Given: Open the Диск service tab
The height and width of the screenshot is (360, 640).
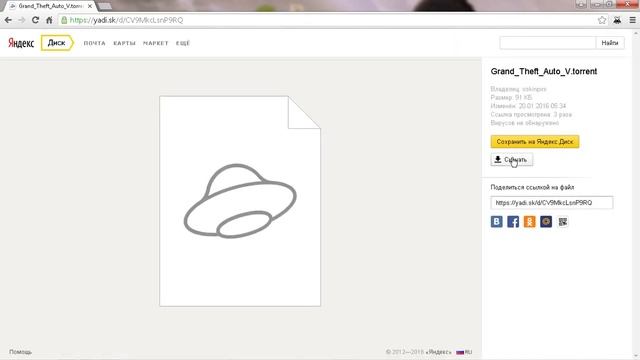Looking at the screenshot, I should click(x=57, y=43).
